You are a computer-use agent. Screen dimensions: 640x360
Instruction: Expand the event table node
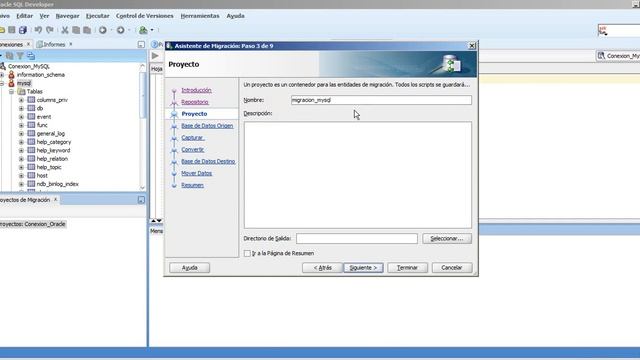[x=21, y=117]
